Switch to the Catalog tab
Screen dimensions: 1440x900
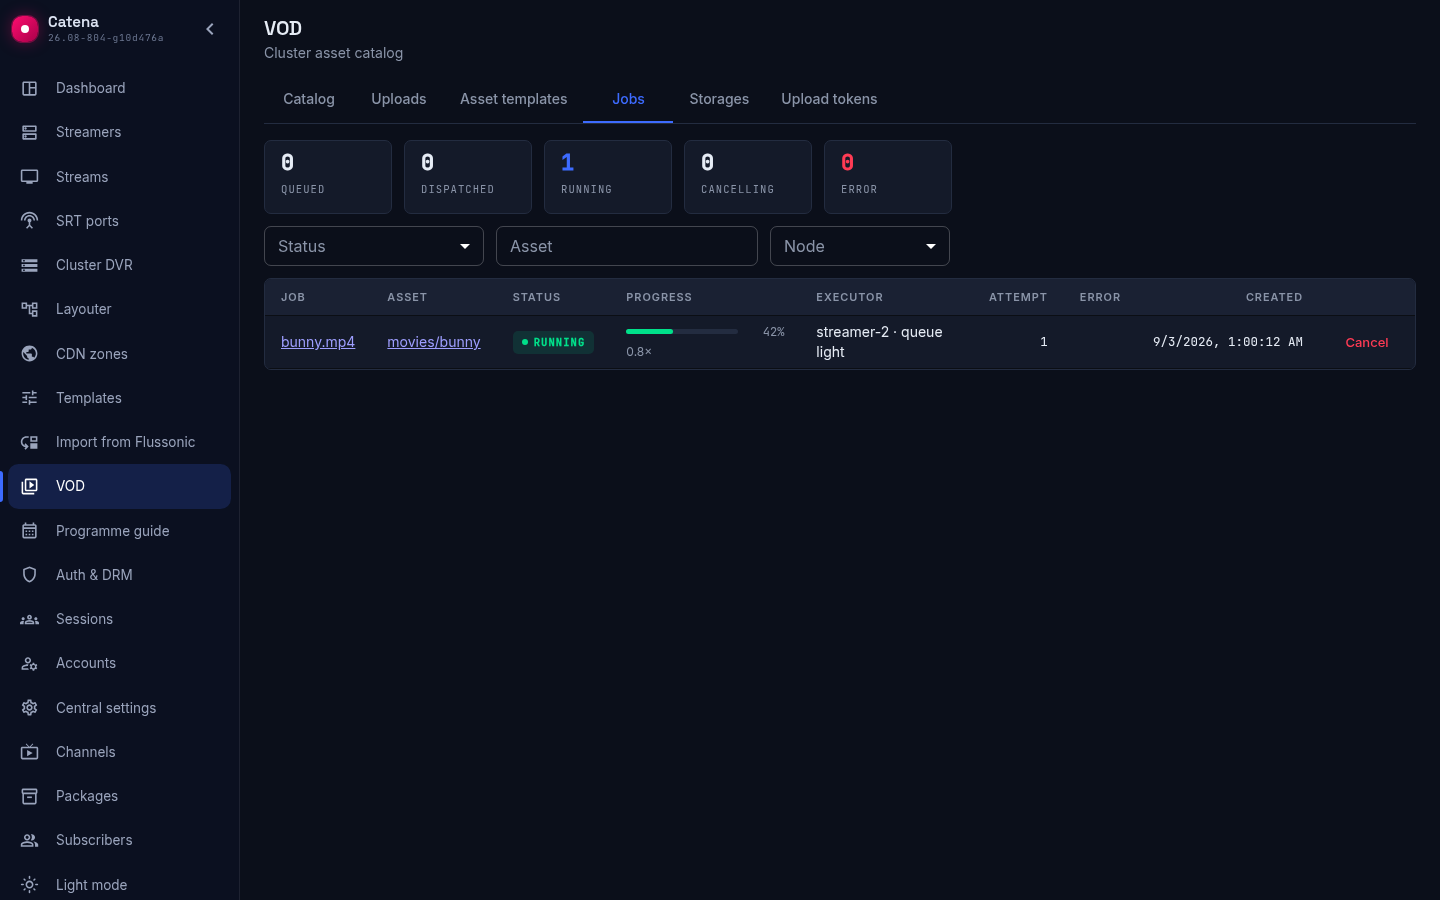click(x=309, y=99)
